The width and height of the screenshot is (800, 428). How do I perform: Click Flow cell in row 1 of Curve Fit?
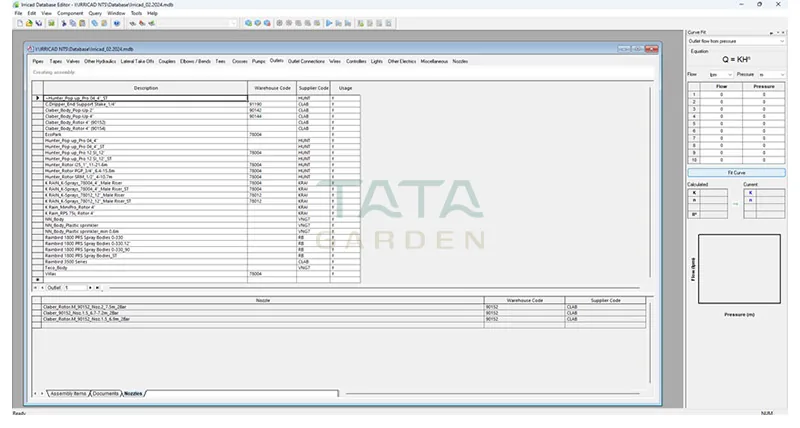721,94
